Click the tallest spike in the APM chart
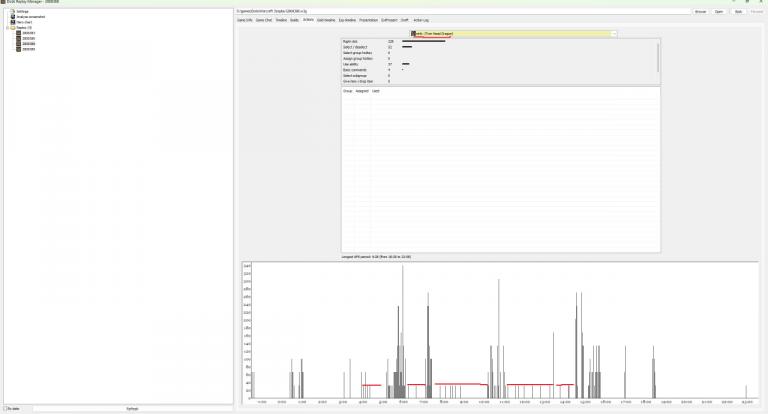The height and width of the screenshot is (414, 768). pos(403,331)
